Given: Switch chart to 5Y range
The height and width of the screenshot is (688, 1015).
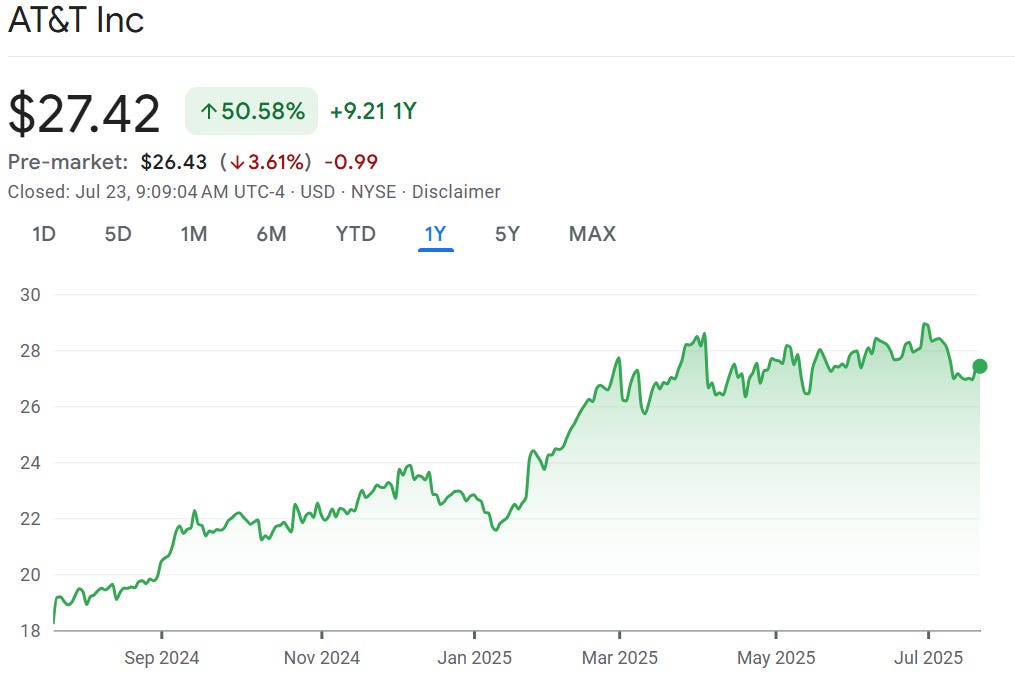Looking at the screenshot, I should (x=508, y=234).
